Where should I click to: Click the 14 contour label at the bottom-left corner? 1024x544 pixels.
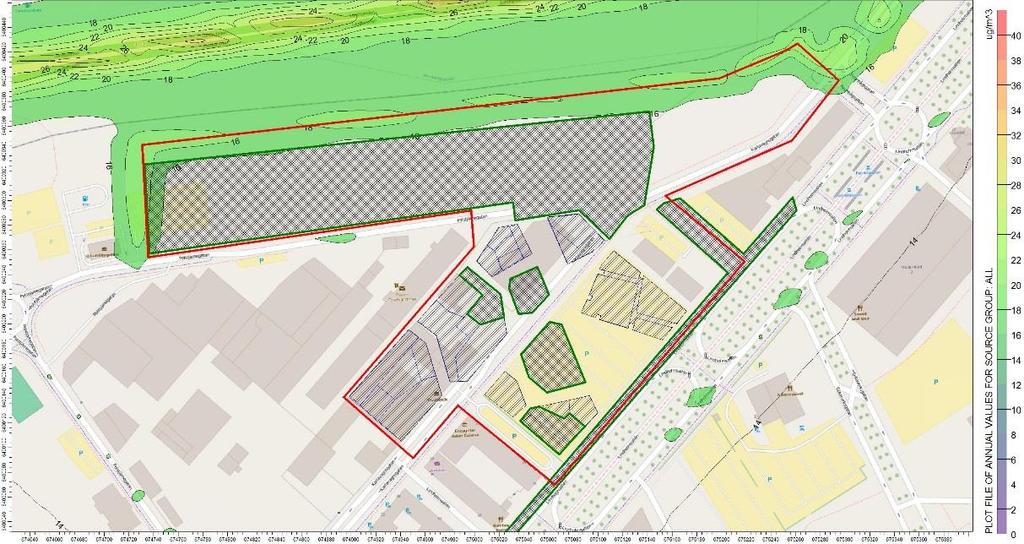tap(58, 524)
